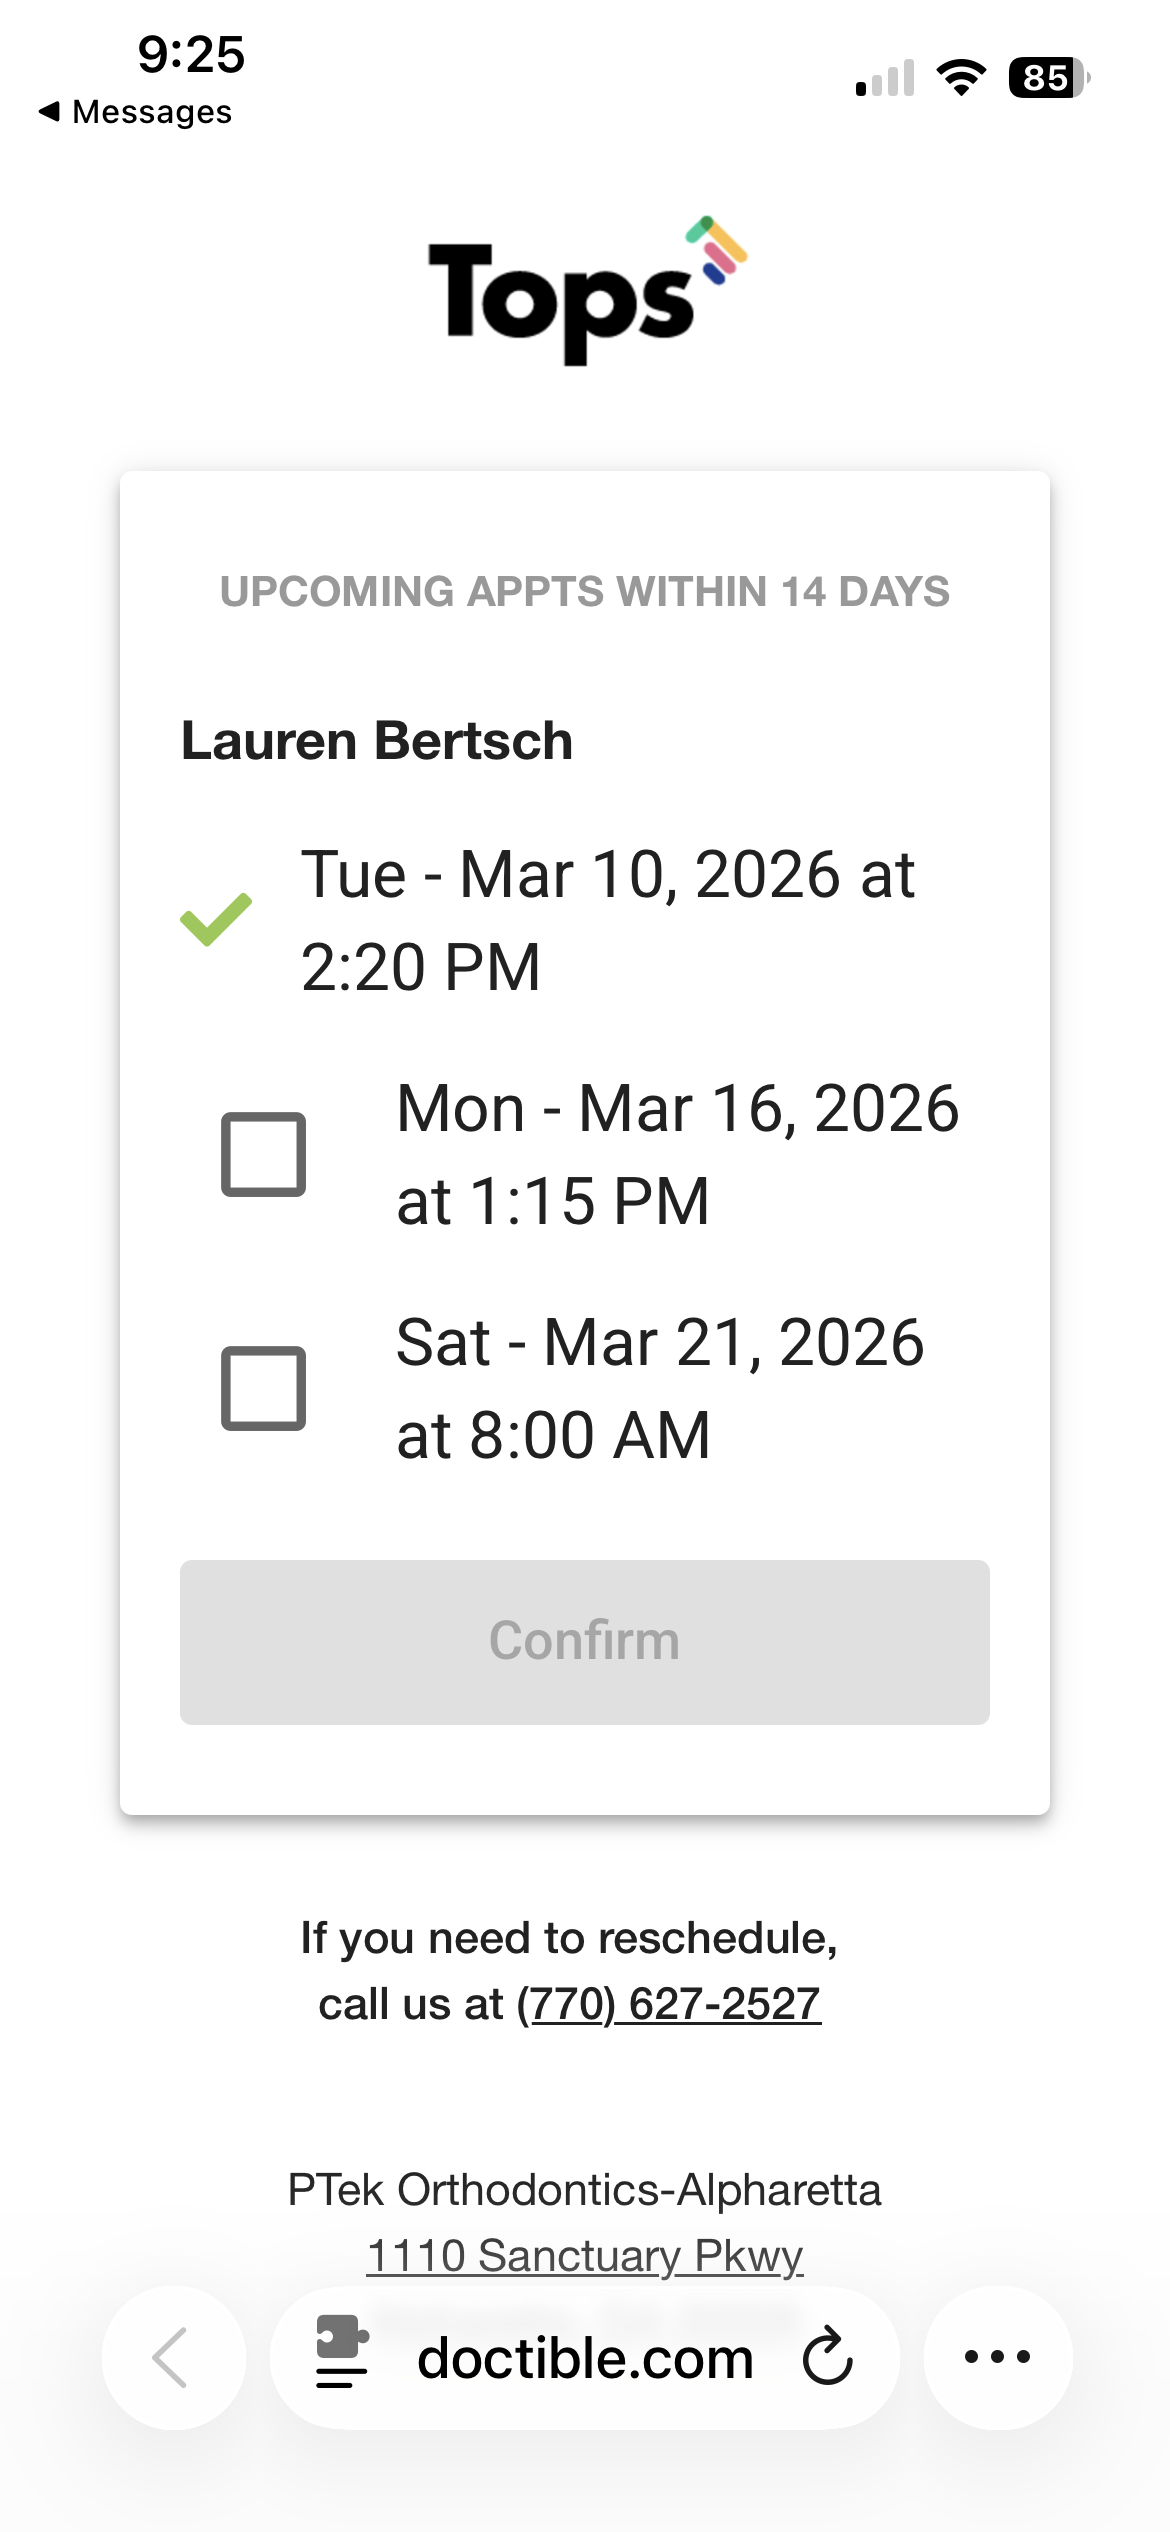The width and height of the screenshot is (1170, 2532).
Task: Tap the Tue Mar 10 appointment text
Action: coord(607,920)
